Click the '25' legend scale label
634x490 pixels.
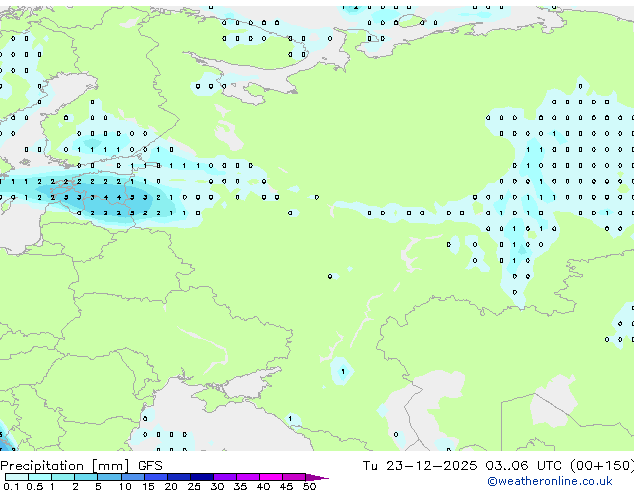(194, 486)
